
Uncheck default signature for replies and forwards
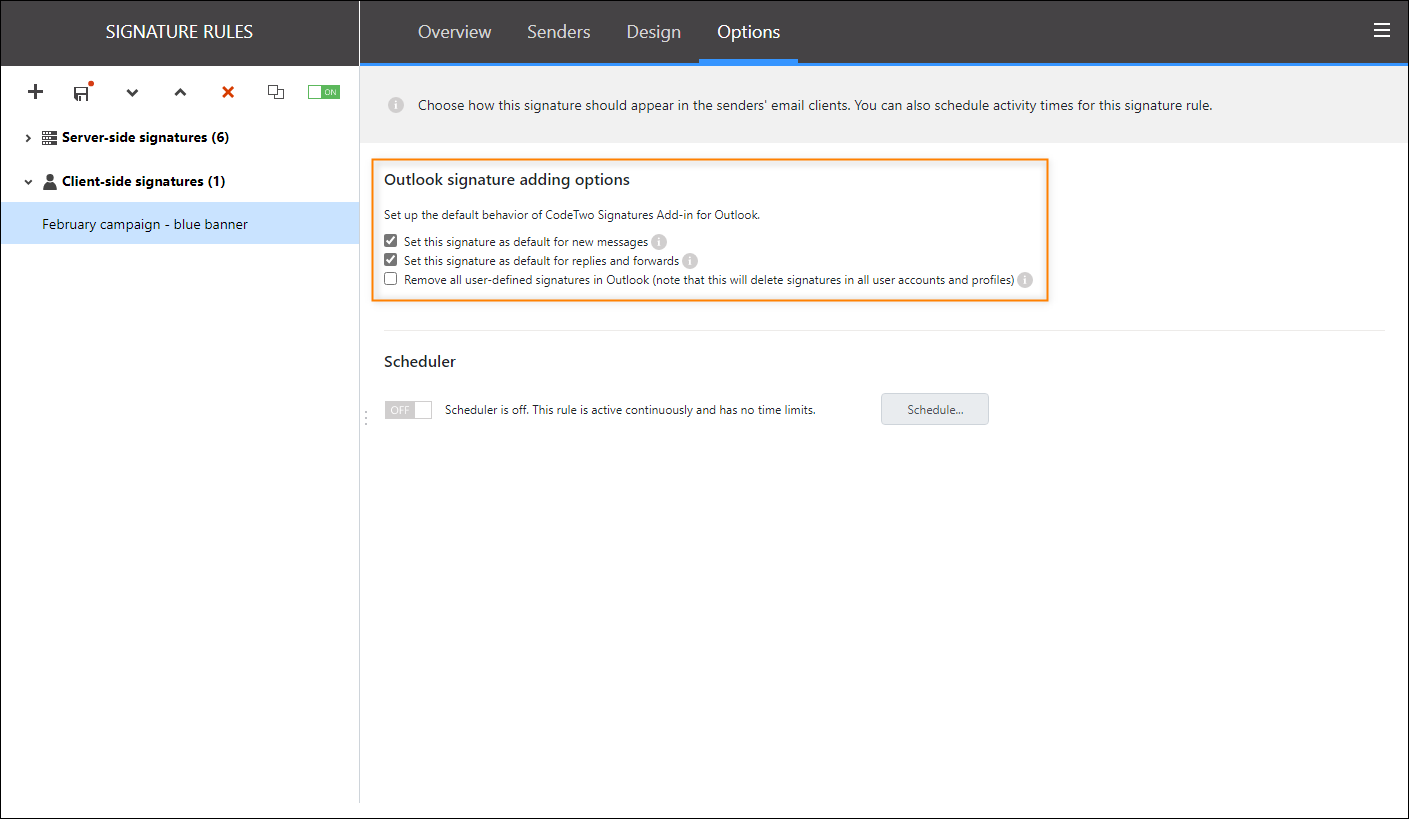[391, 261]
